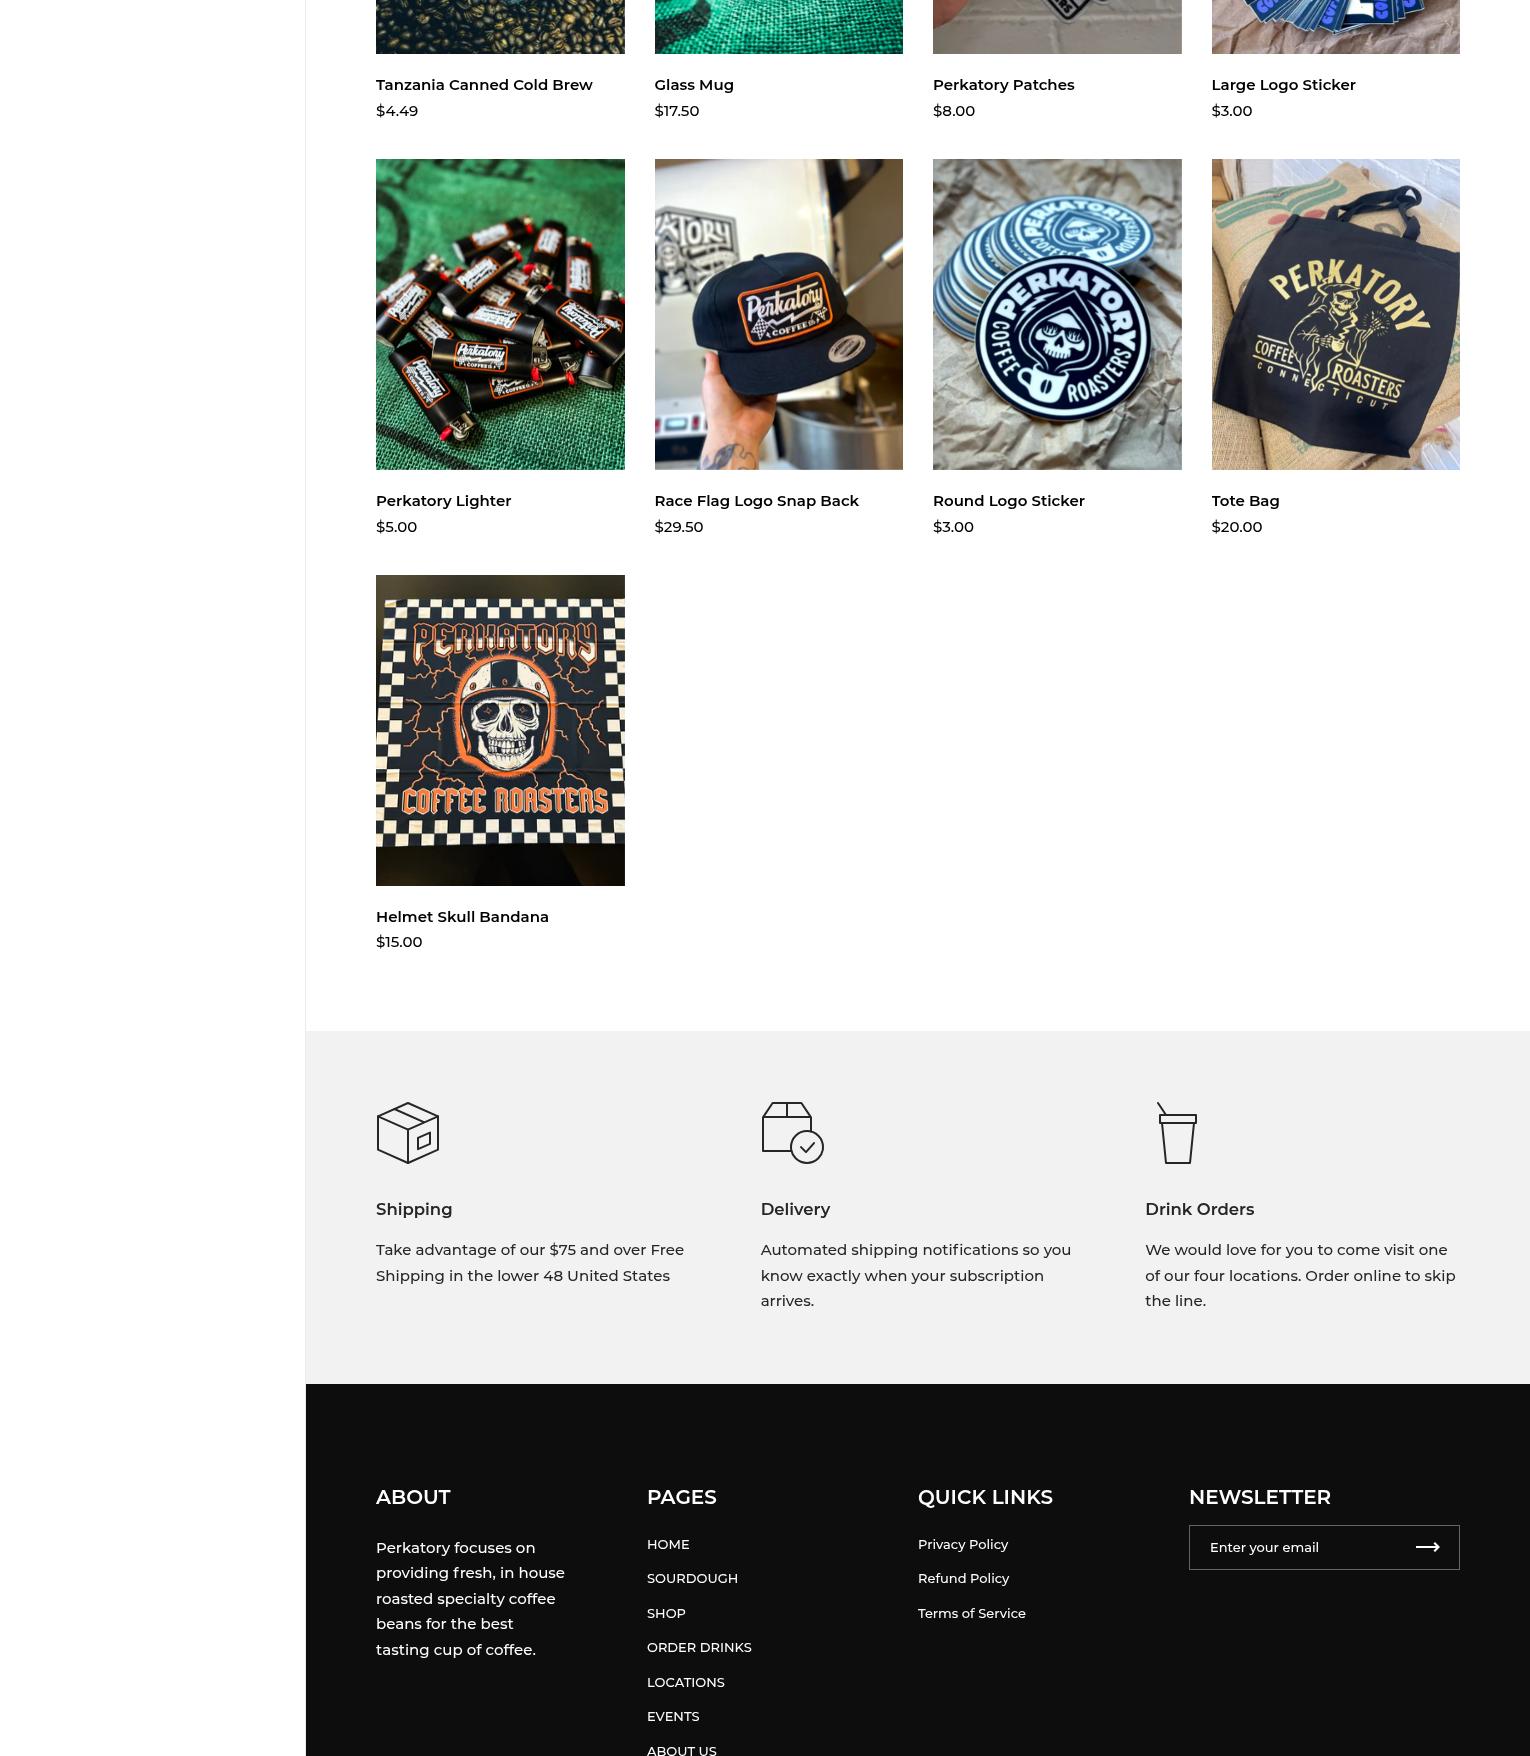
Task: Click the Shipping box icon
Action: (x=407, y=1133)
